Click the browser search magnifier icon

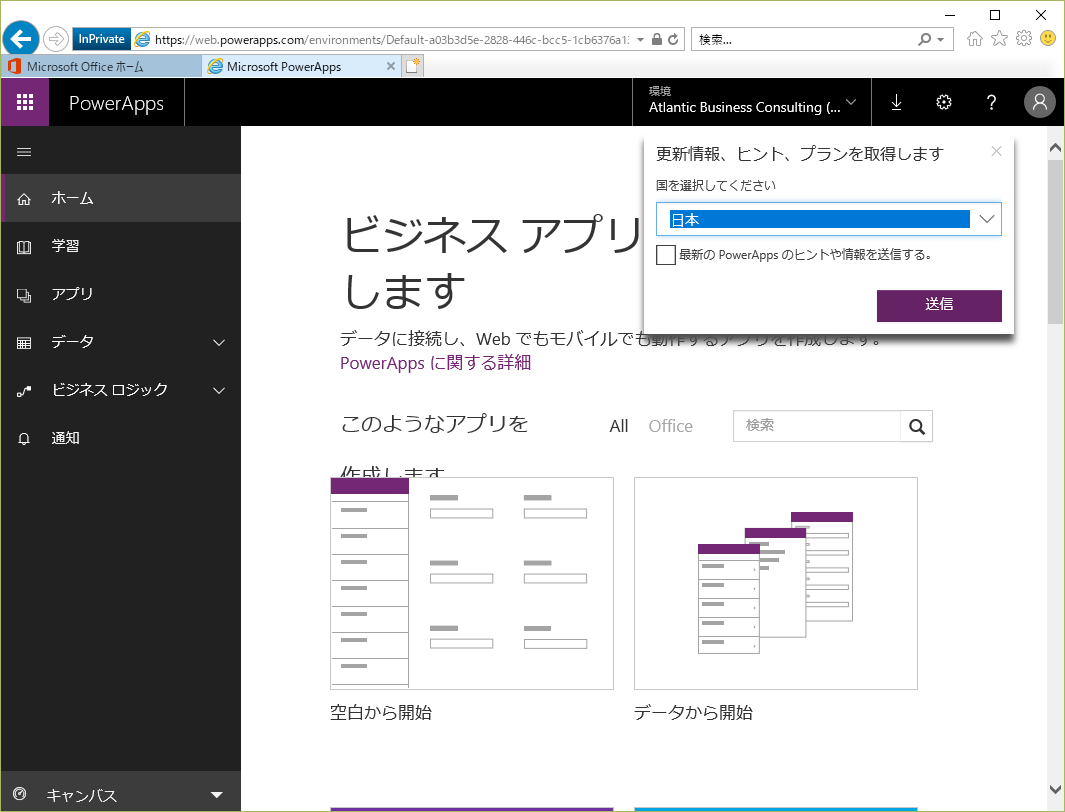pyautogui.click(x=924, y=39)
